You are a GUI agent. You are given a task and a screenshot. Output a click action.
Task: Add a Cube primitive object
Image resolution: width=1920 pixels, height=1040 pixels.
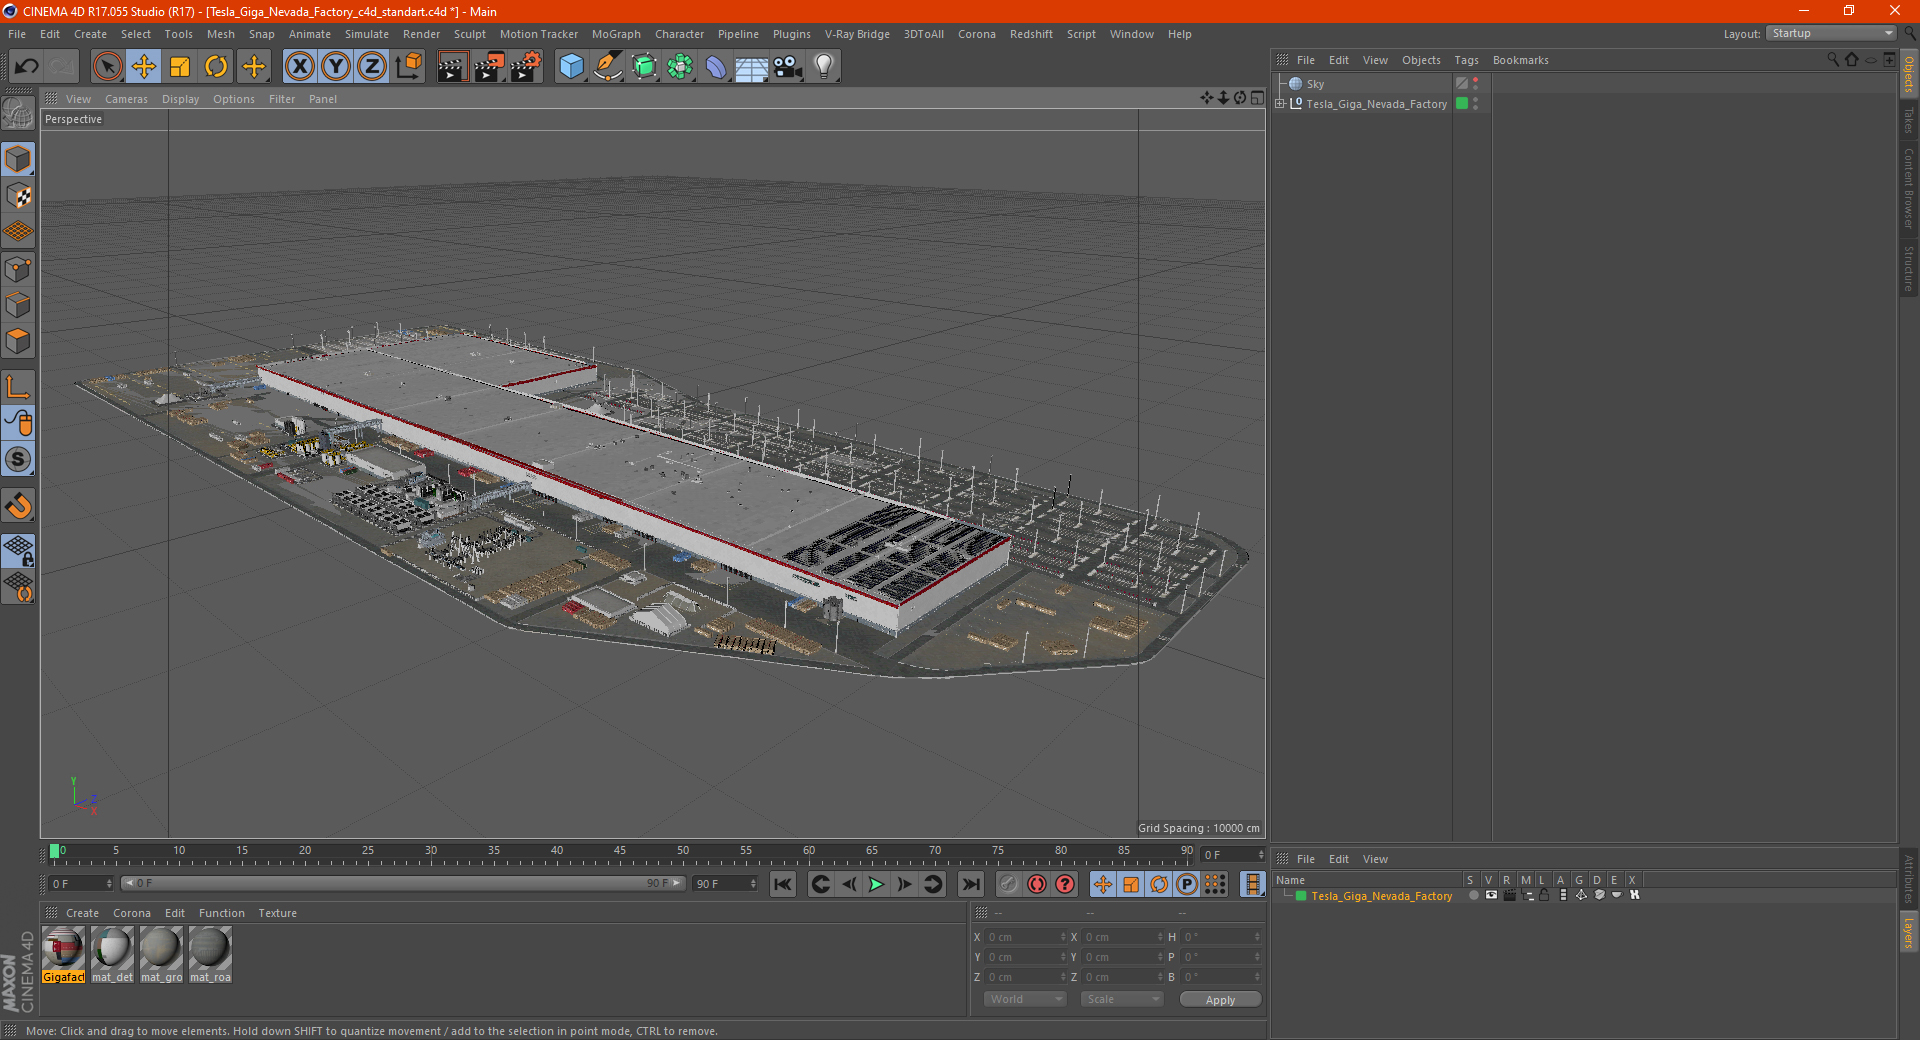(x=571, y=67)
